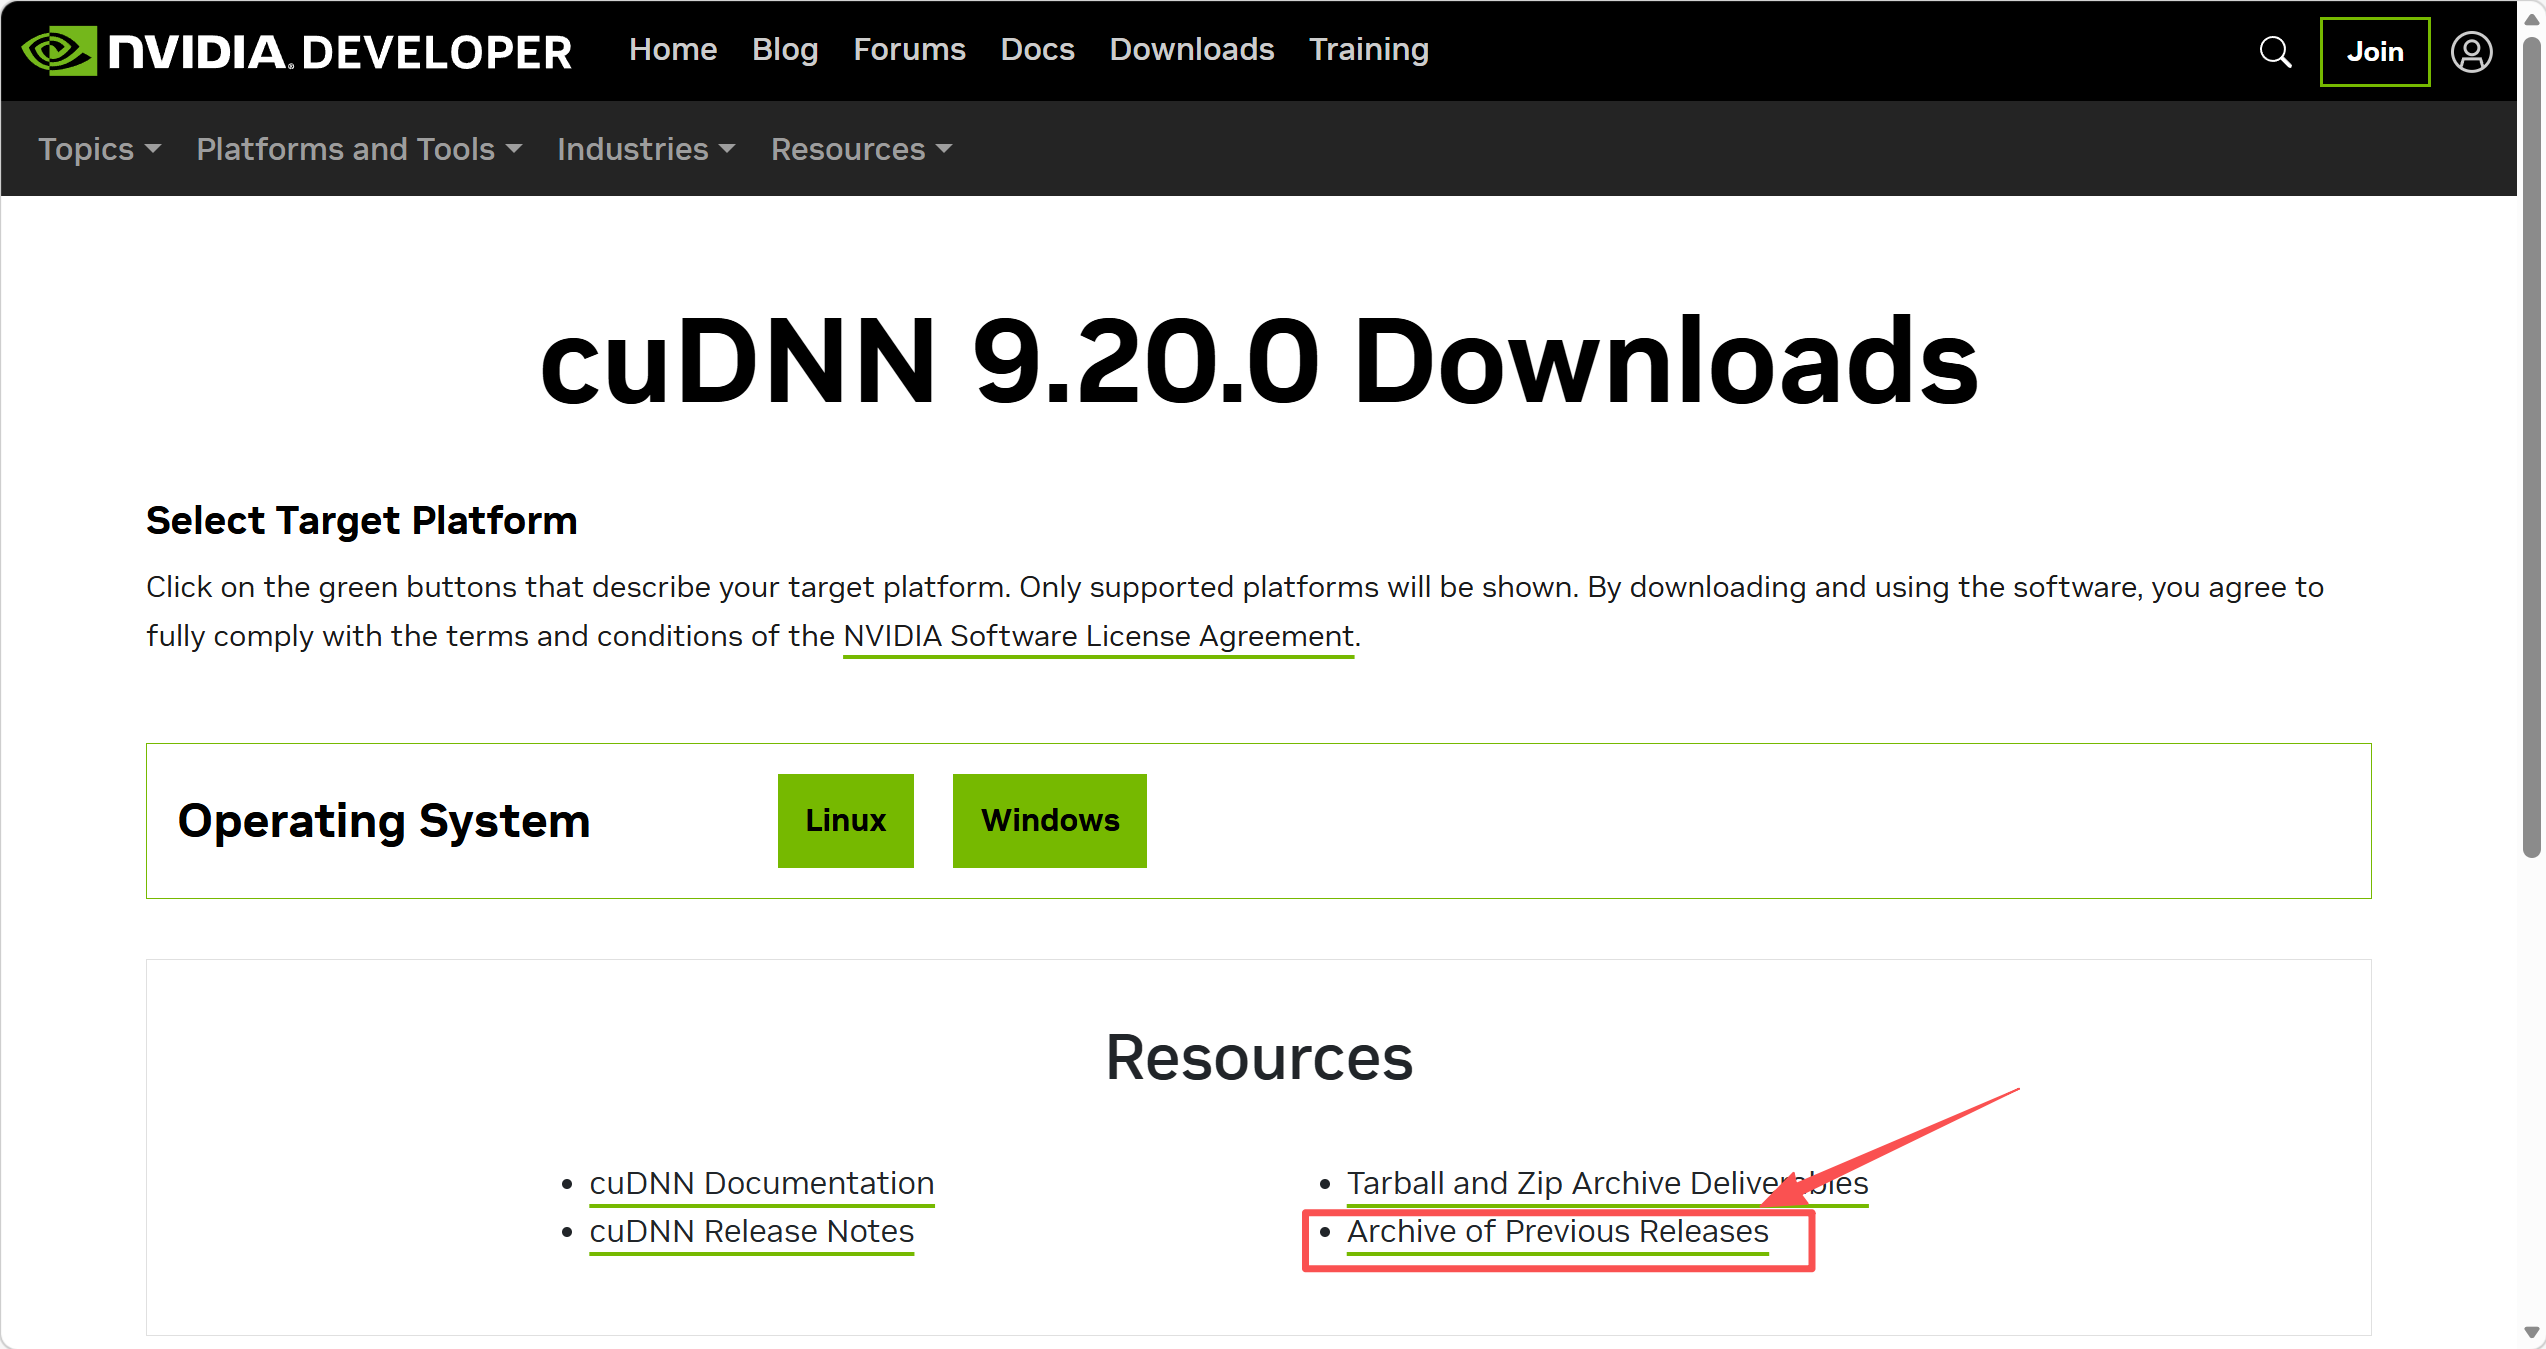Open the Industries dropdown
2546x1349 pixels.
coord(645,149)
